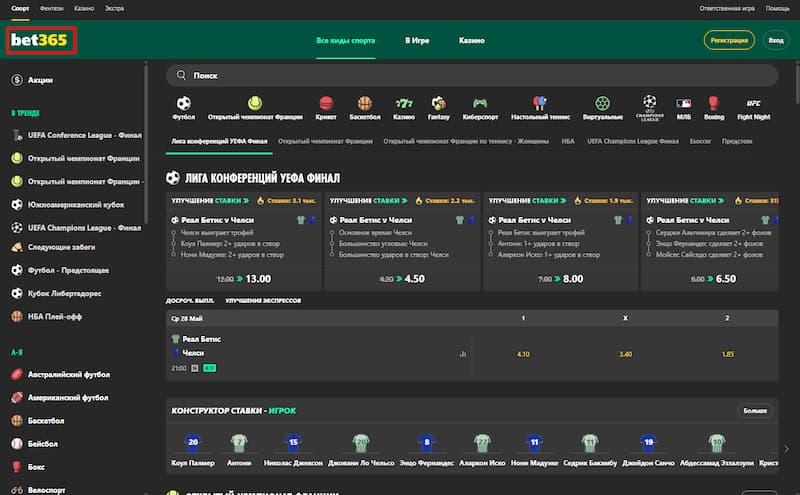Select the Виртуальные sports icon

pos(603,108)
